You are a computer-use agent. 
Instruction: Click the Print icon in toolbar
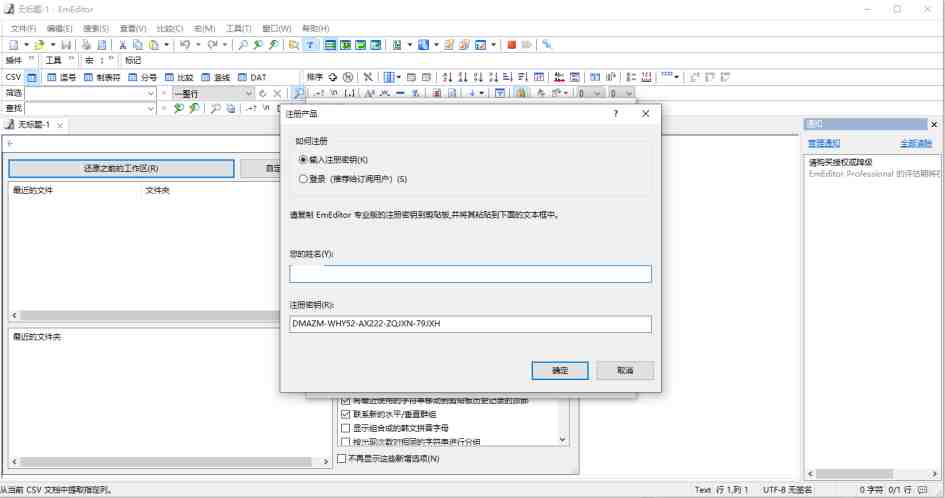pyautogui.click(x=86, y=45)
